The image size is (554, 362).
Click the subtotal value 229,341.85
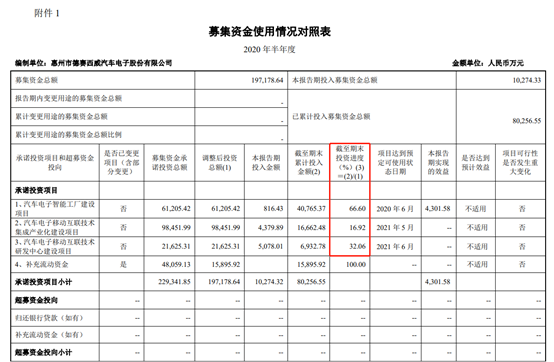point(174,282)
